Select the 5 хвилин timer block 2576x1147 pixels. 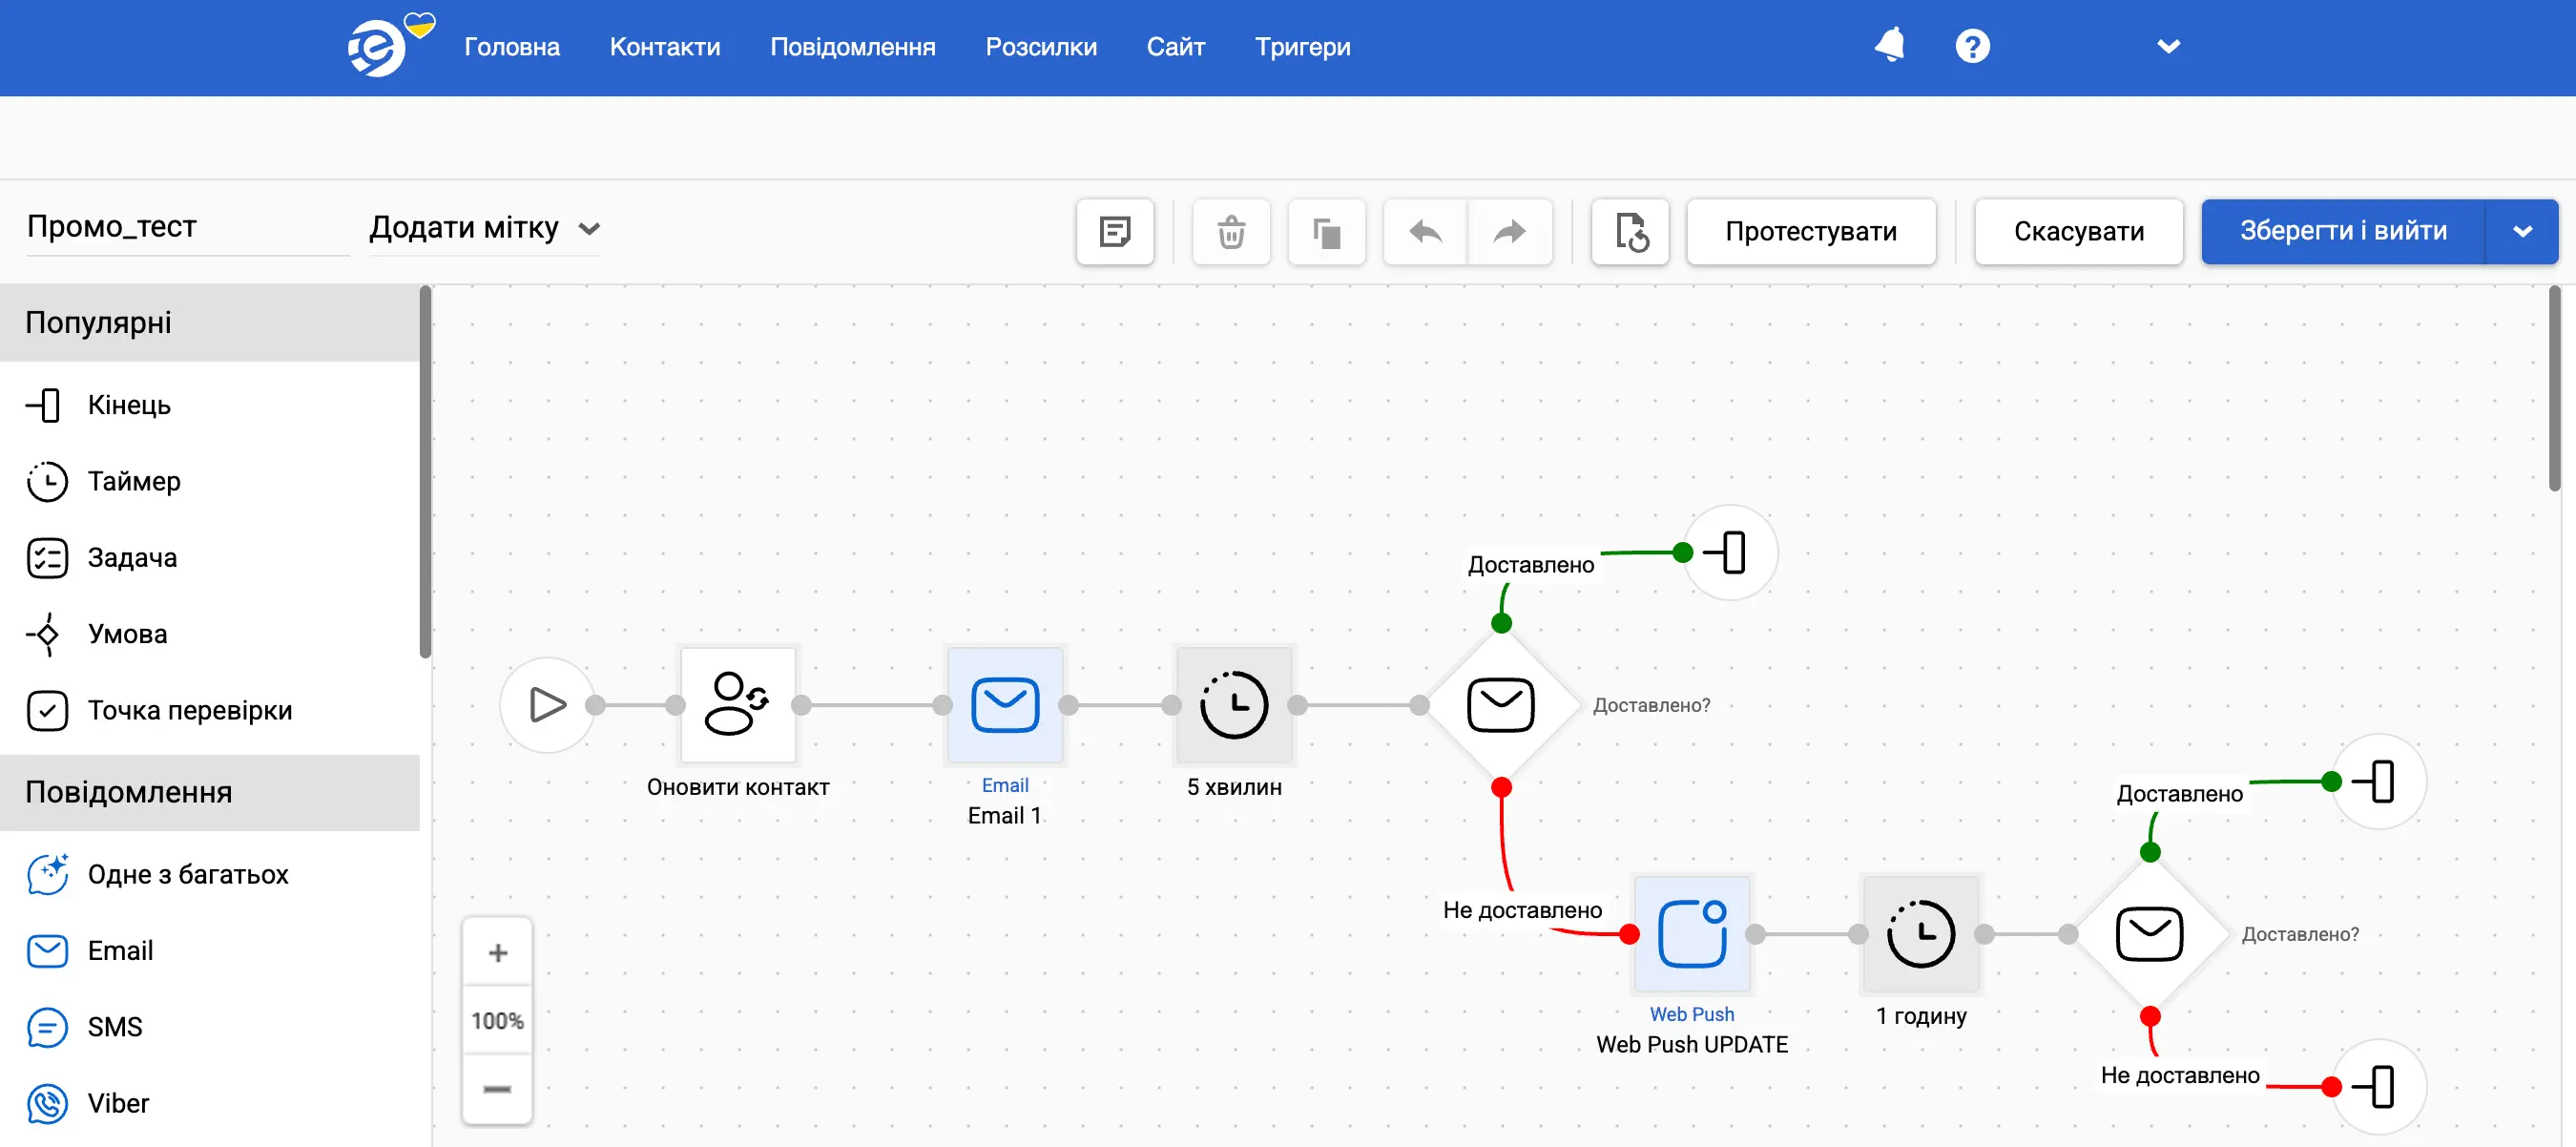(x=1234, y=705)
